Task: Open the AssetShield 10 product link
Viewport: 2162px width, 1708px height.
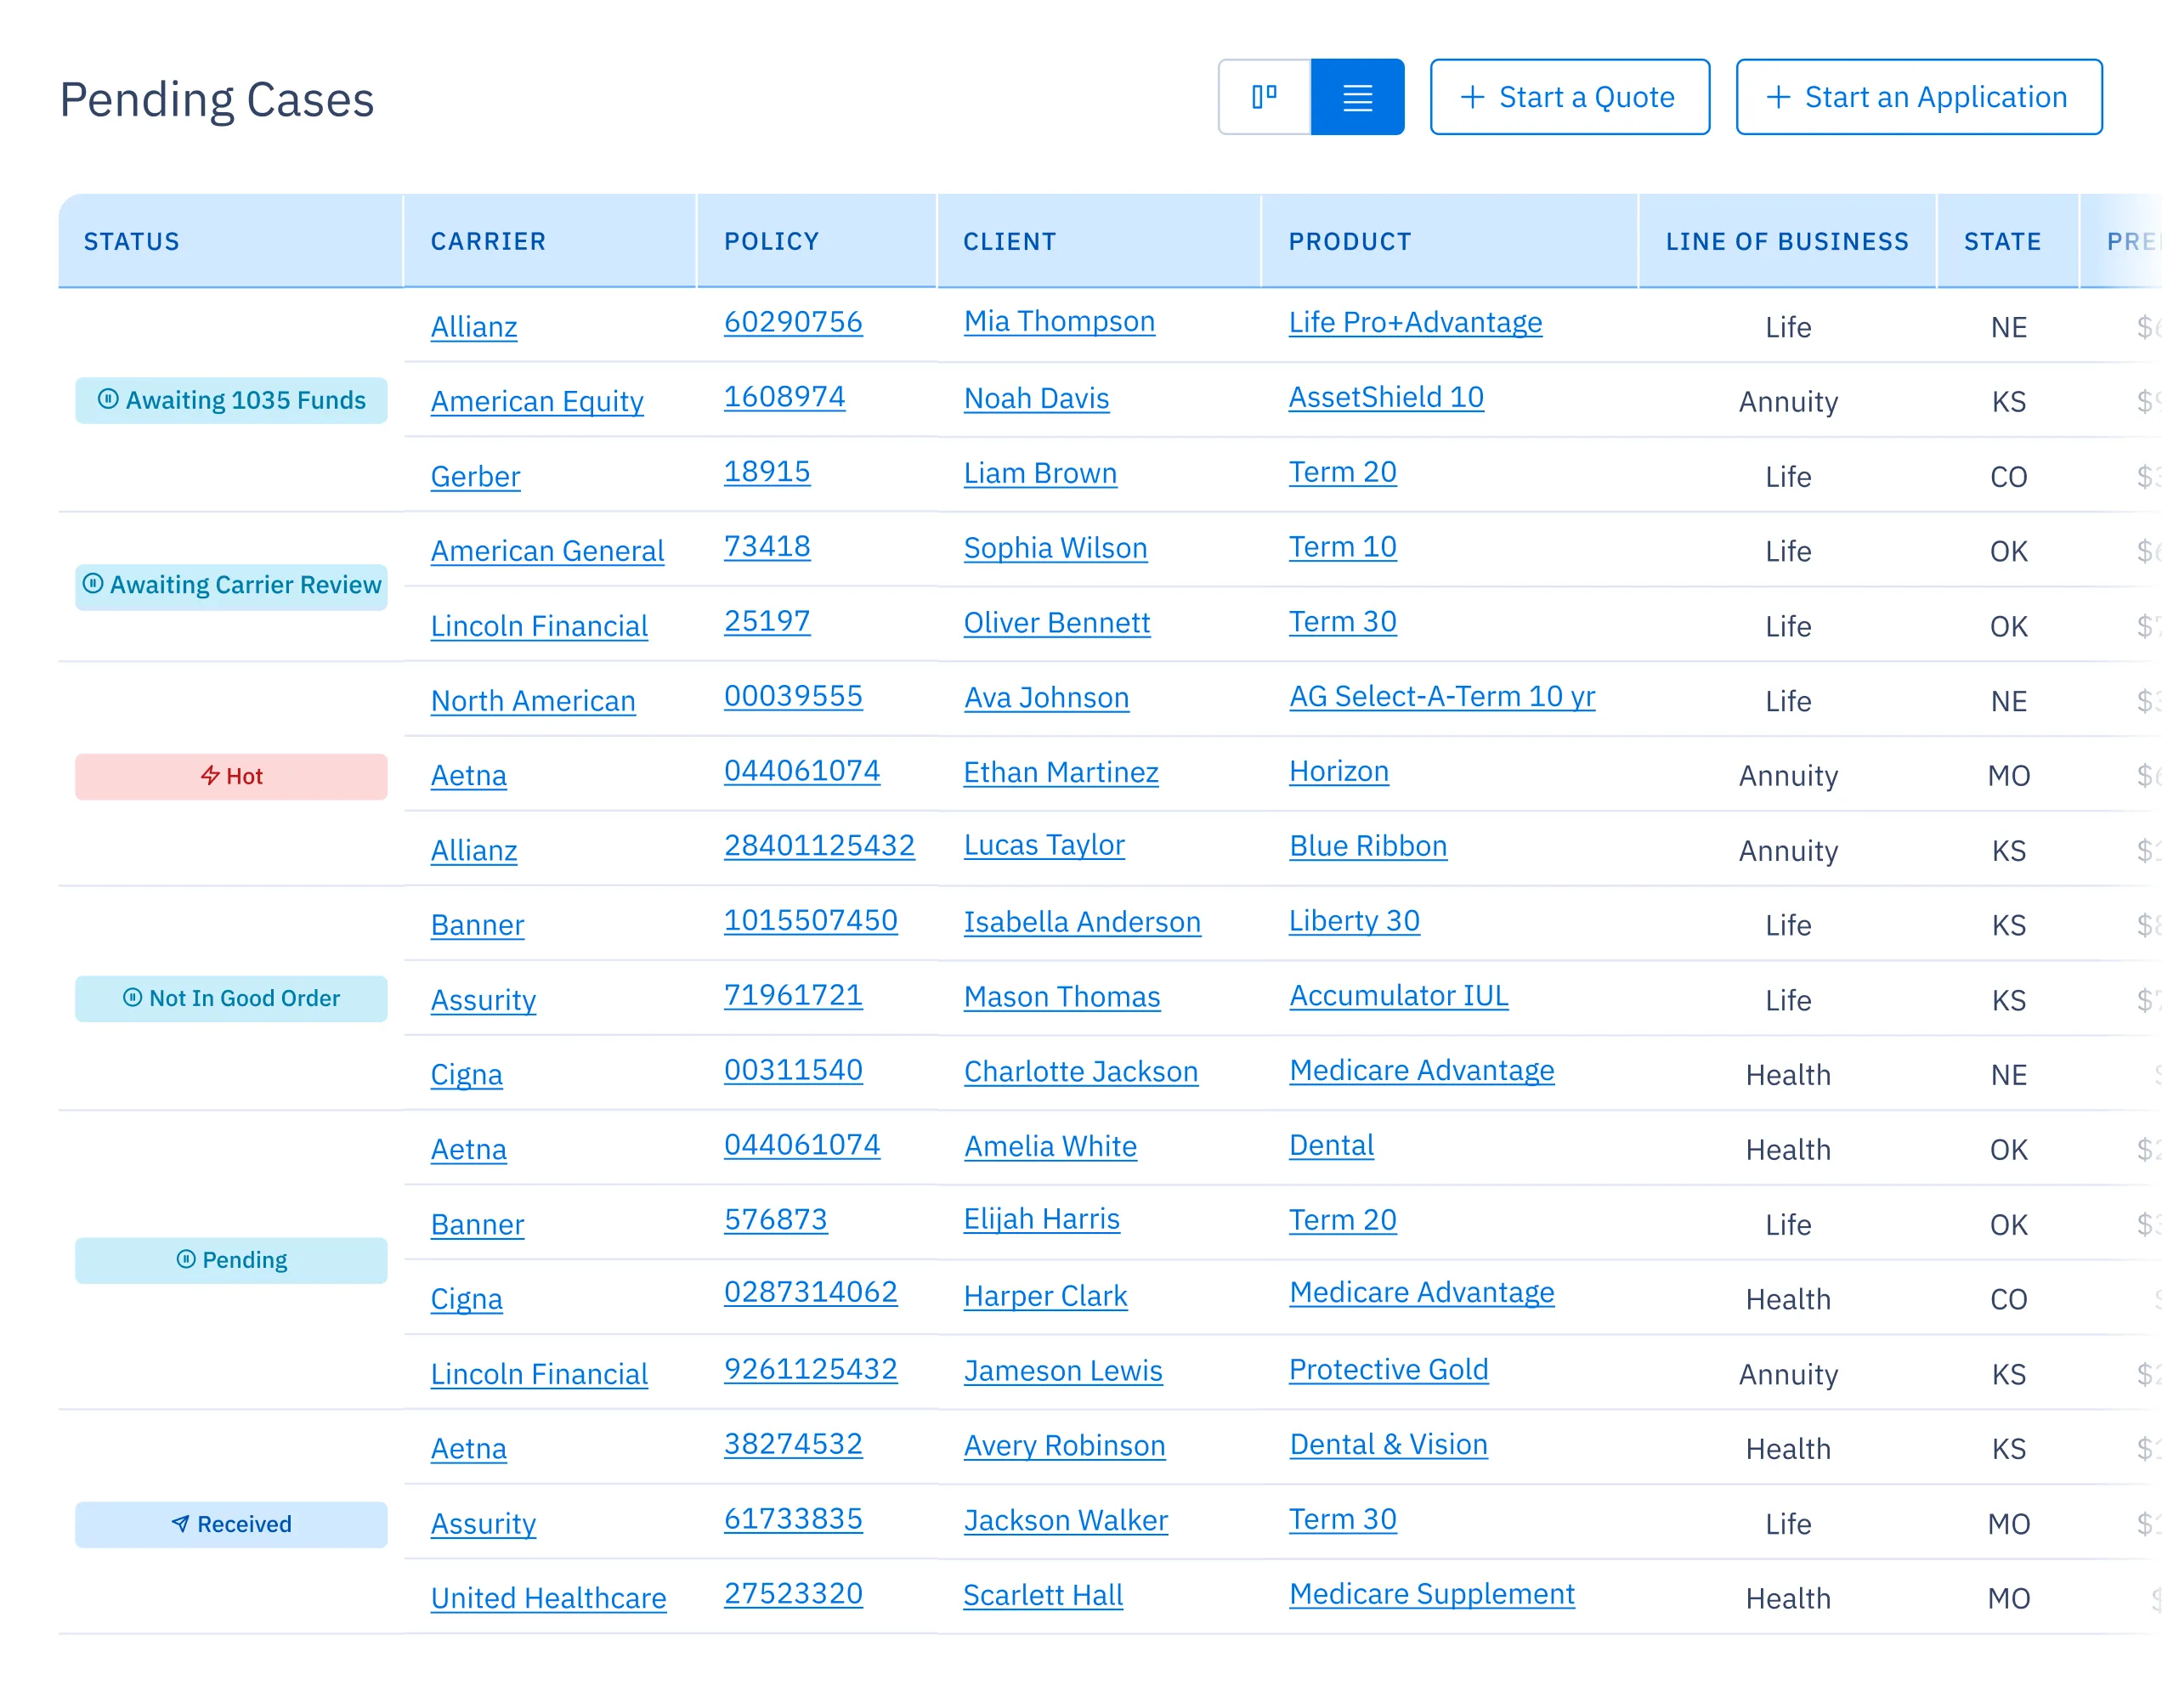Action: (x=1385, y=397)
